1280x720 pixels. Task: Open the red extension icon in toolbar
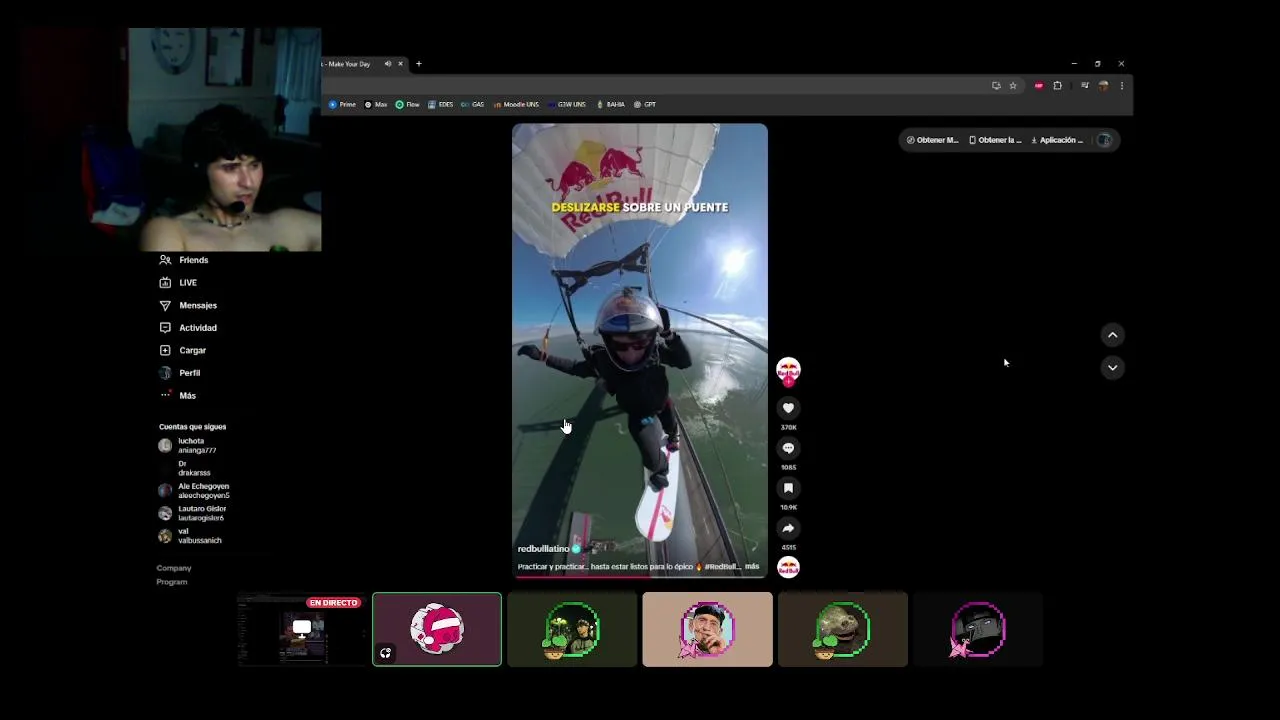click(1039, 86)
